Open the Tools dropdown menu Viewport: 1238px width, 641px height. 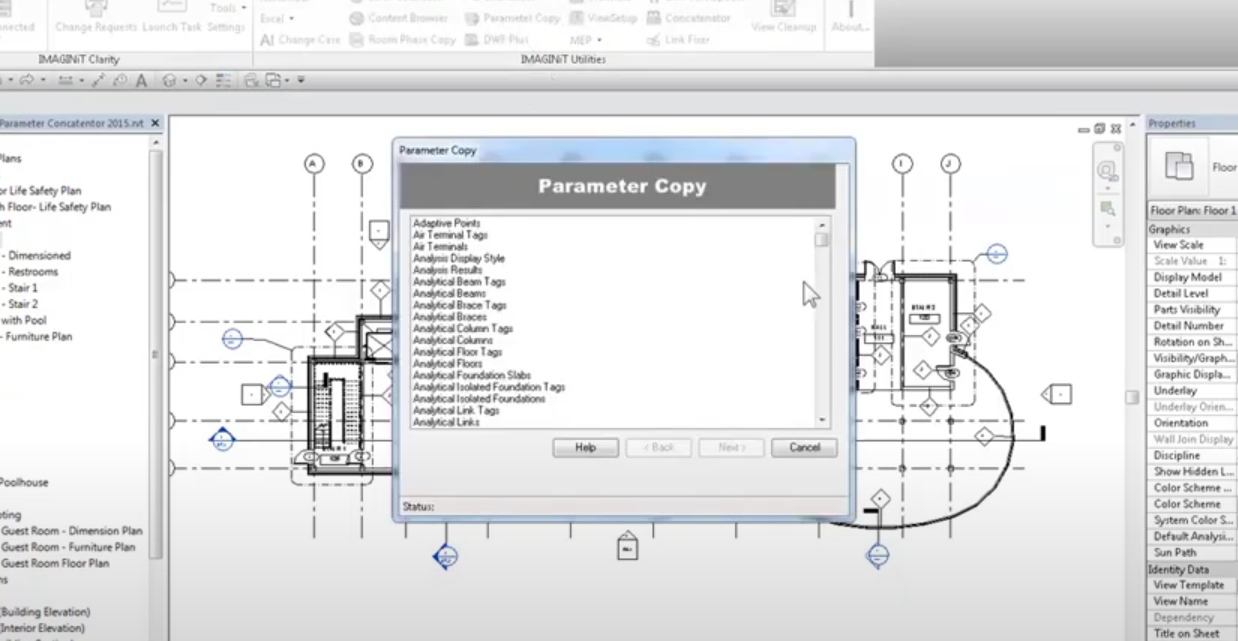(225, 8)
